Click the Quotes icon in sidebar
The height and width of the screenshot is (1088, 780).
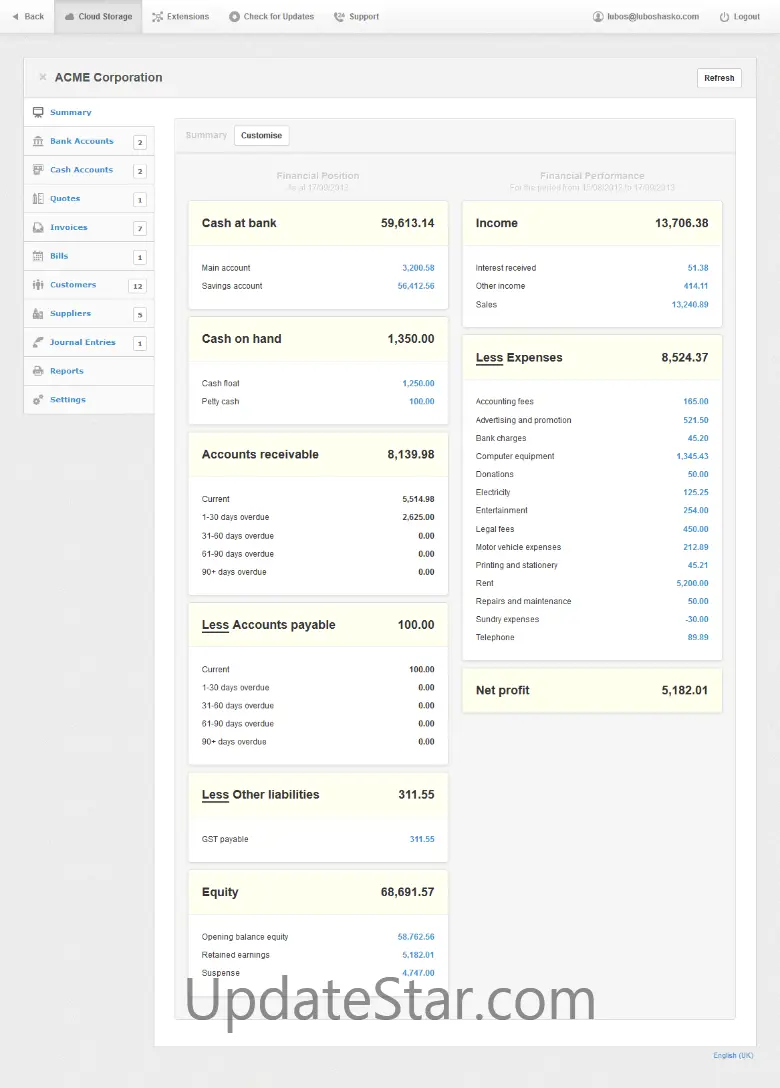(38, 198)
